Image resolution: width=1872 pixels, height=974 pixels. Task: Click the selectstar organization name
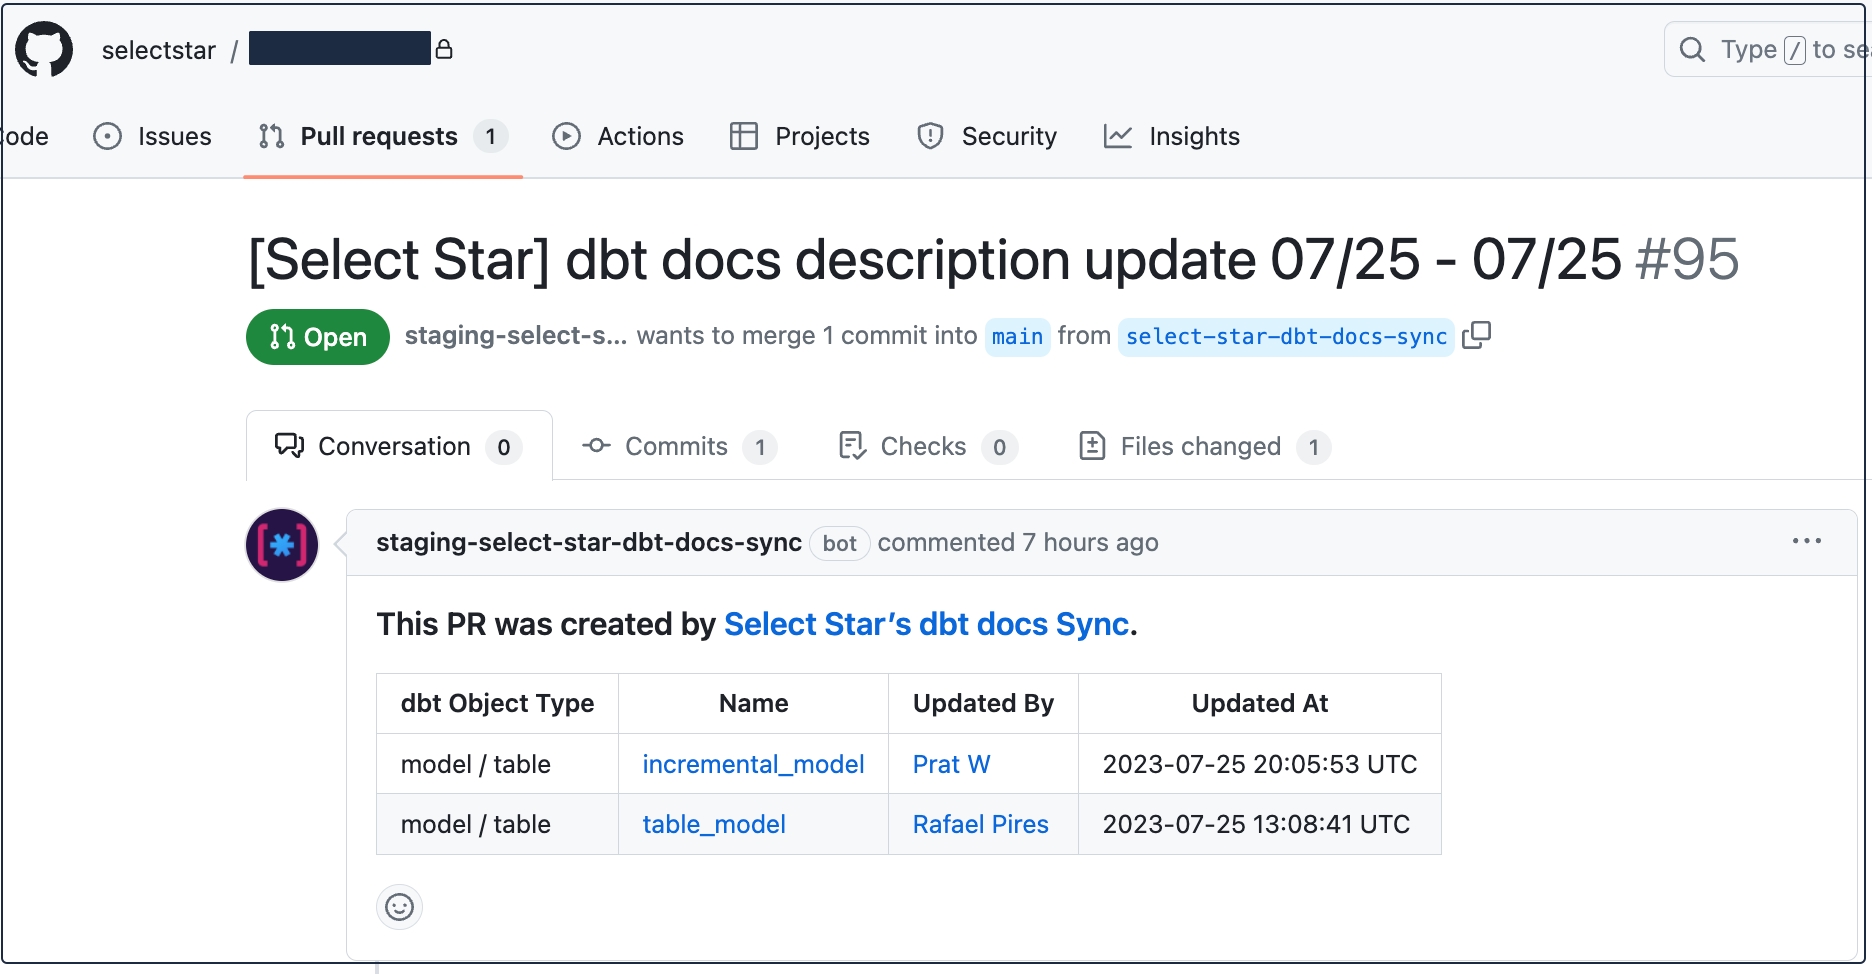pyautogui.click(x=159, y=50)
